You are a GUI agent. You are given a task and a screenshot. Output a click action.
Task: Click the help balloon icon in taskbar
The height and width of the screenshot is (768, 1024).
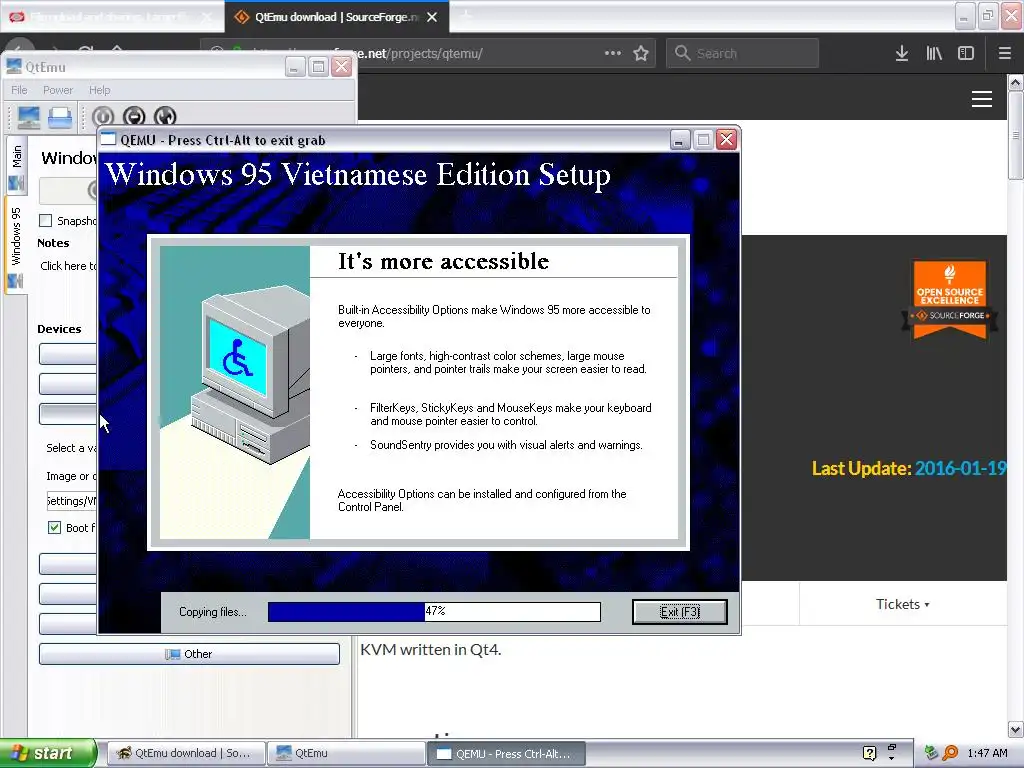pos(869,753)
